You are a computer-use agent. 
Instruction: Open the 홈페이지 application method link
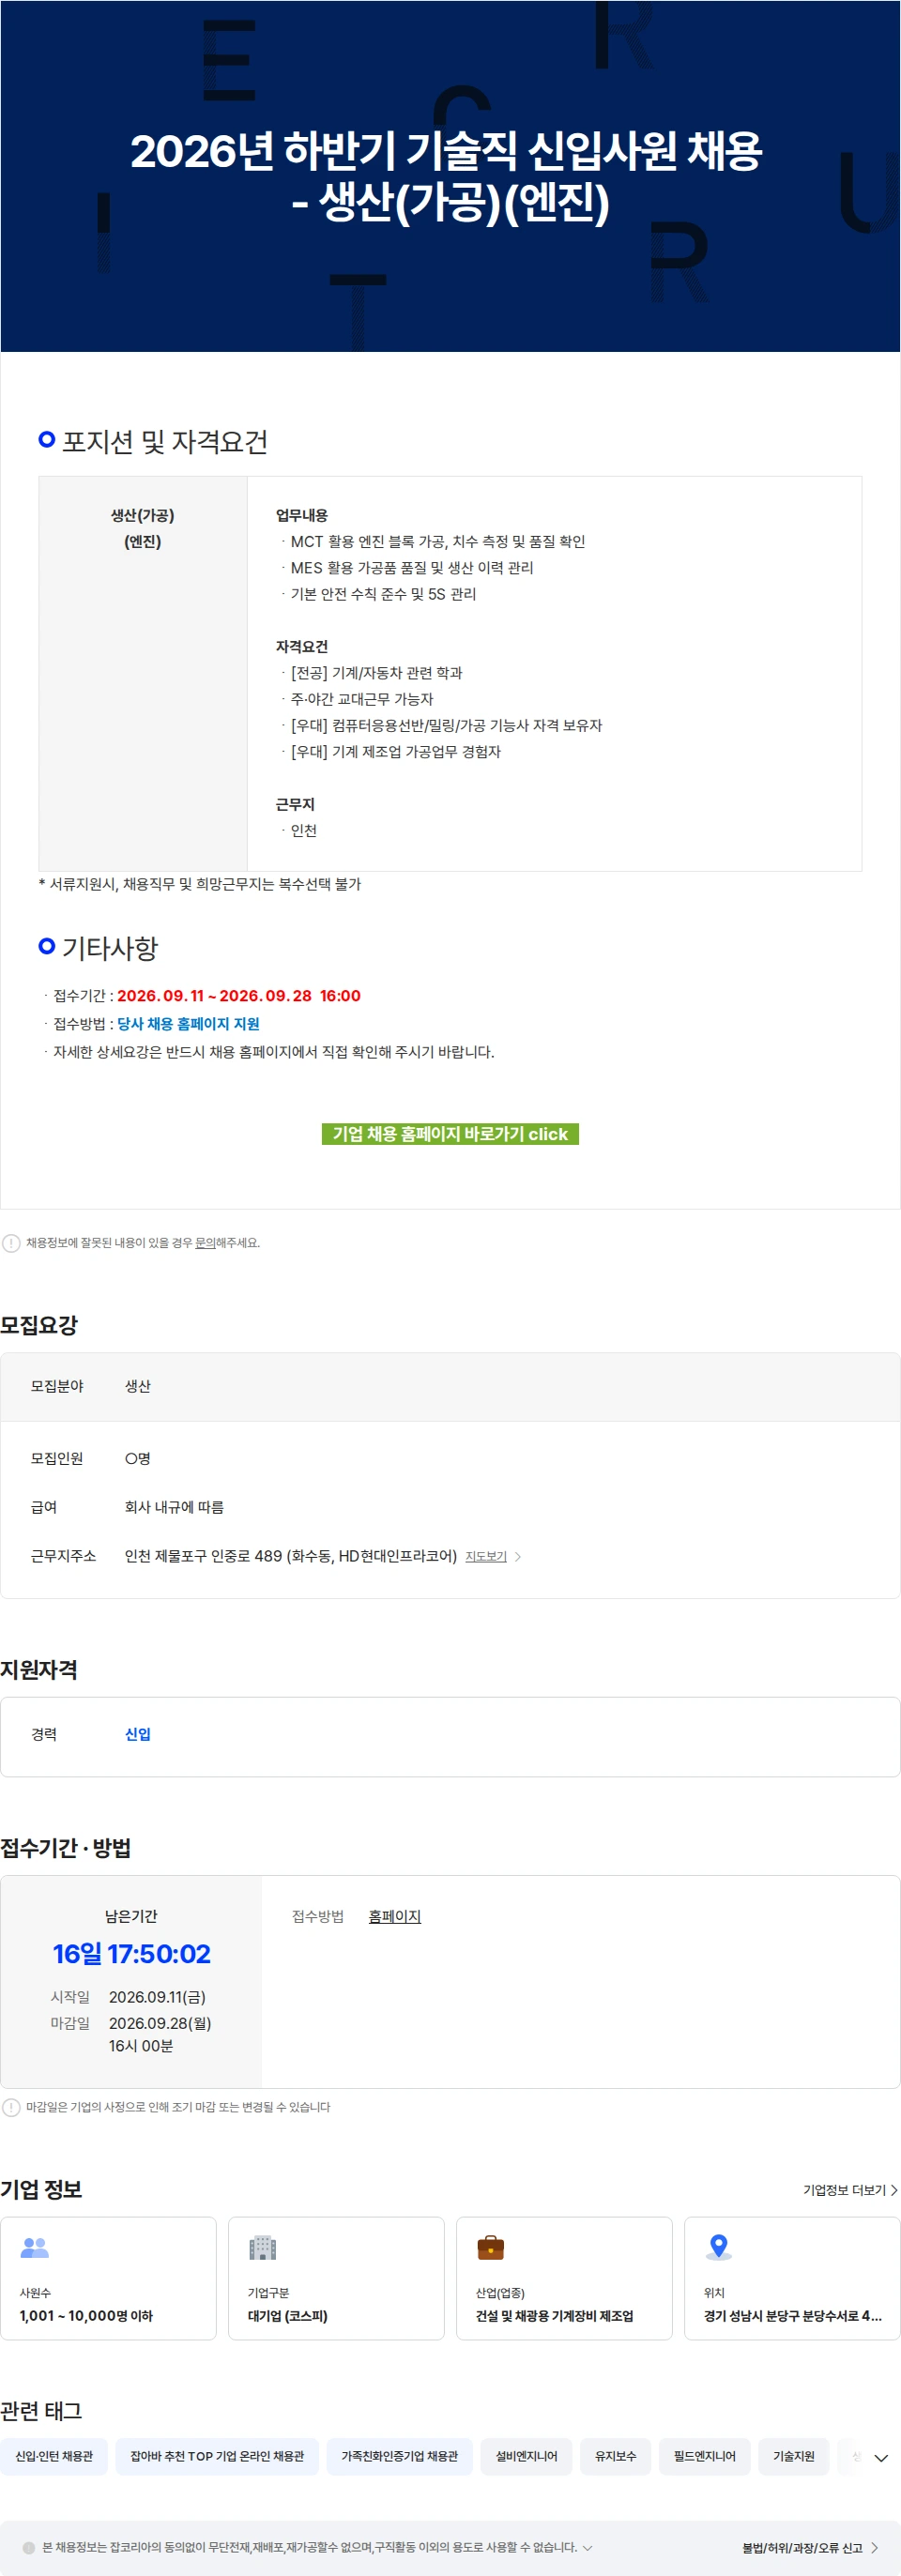click(395, 1916)
